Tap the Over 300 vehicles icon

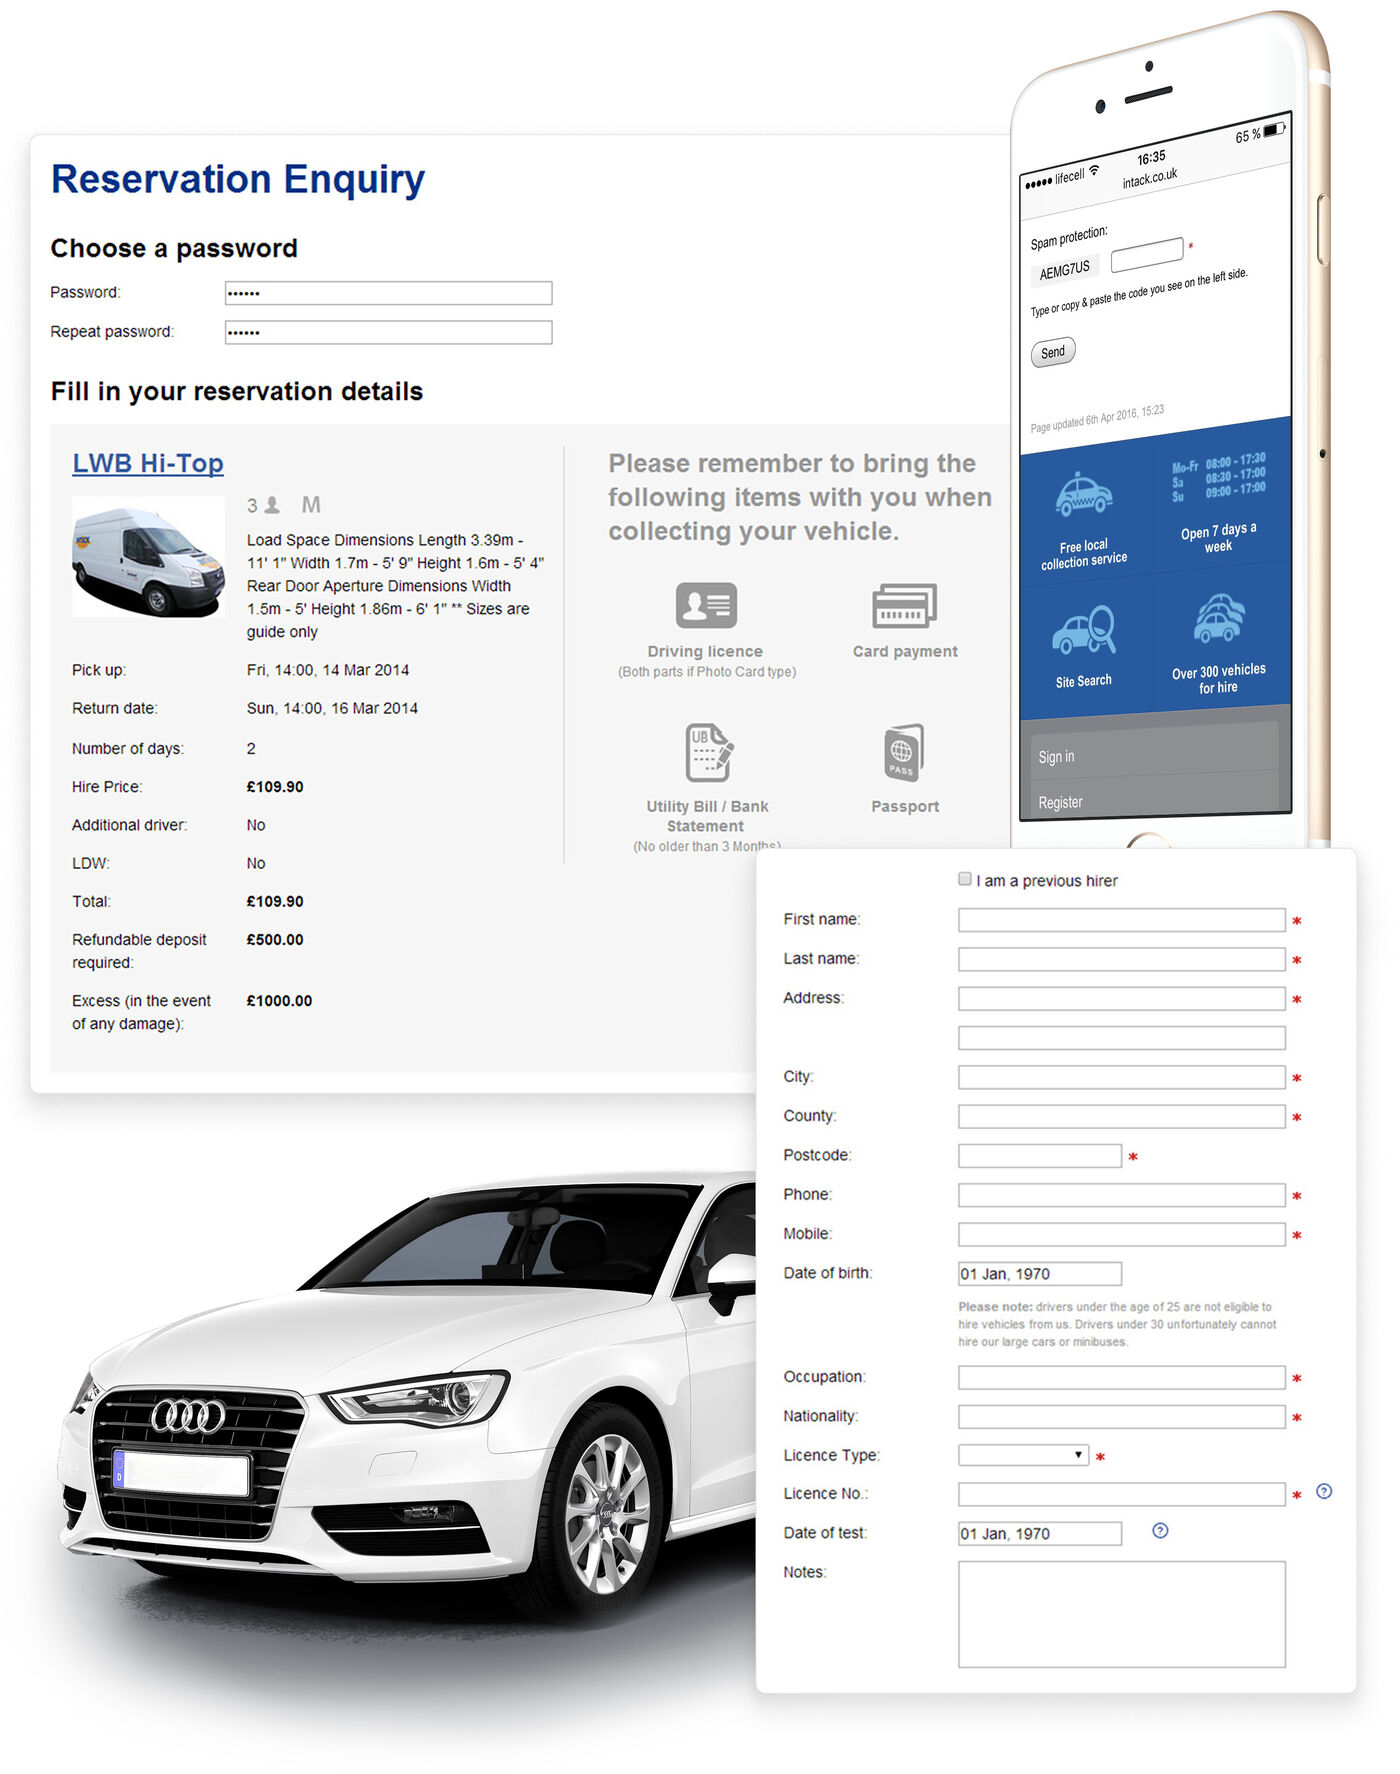pyautogui.click(x=1219, y=620)
